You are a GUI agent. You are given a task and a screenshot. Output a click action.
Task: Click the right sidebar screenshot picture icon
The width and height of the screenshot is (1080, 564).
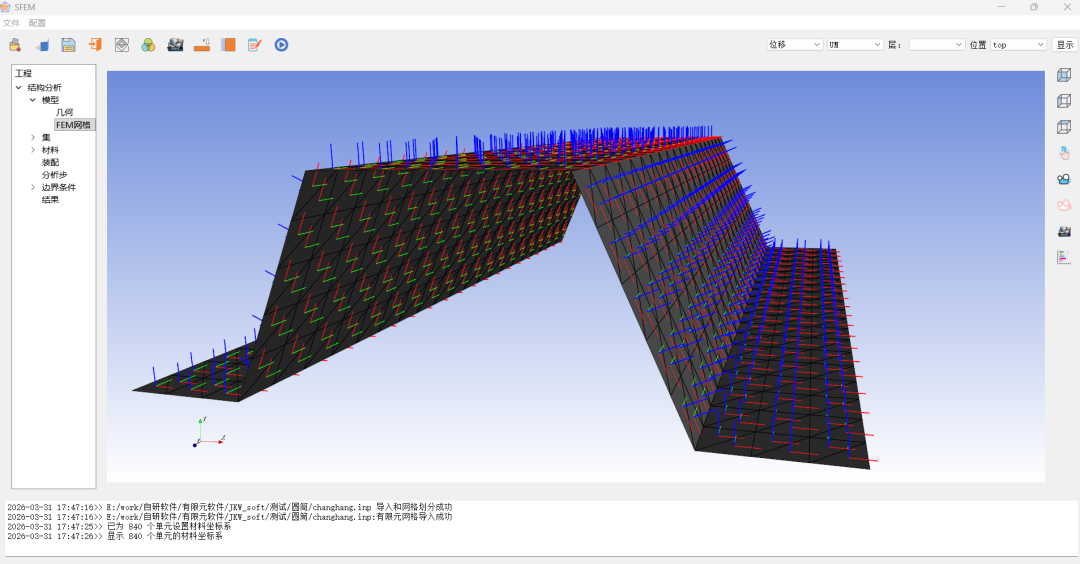tap(1064, 231)
